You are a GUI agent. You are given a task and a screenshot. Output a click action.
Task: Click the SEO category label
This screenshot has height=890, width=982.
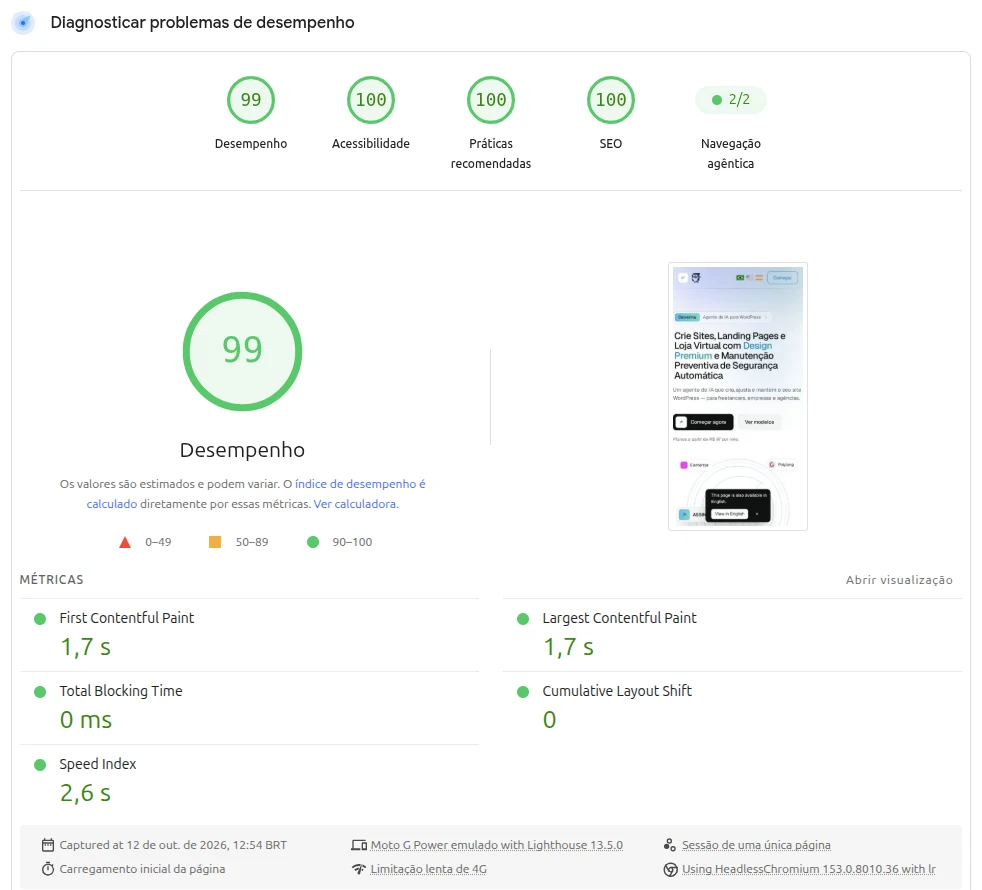point(611,143)
